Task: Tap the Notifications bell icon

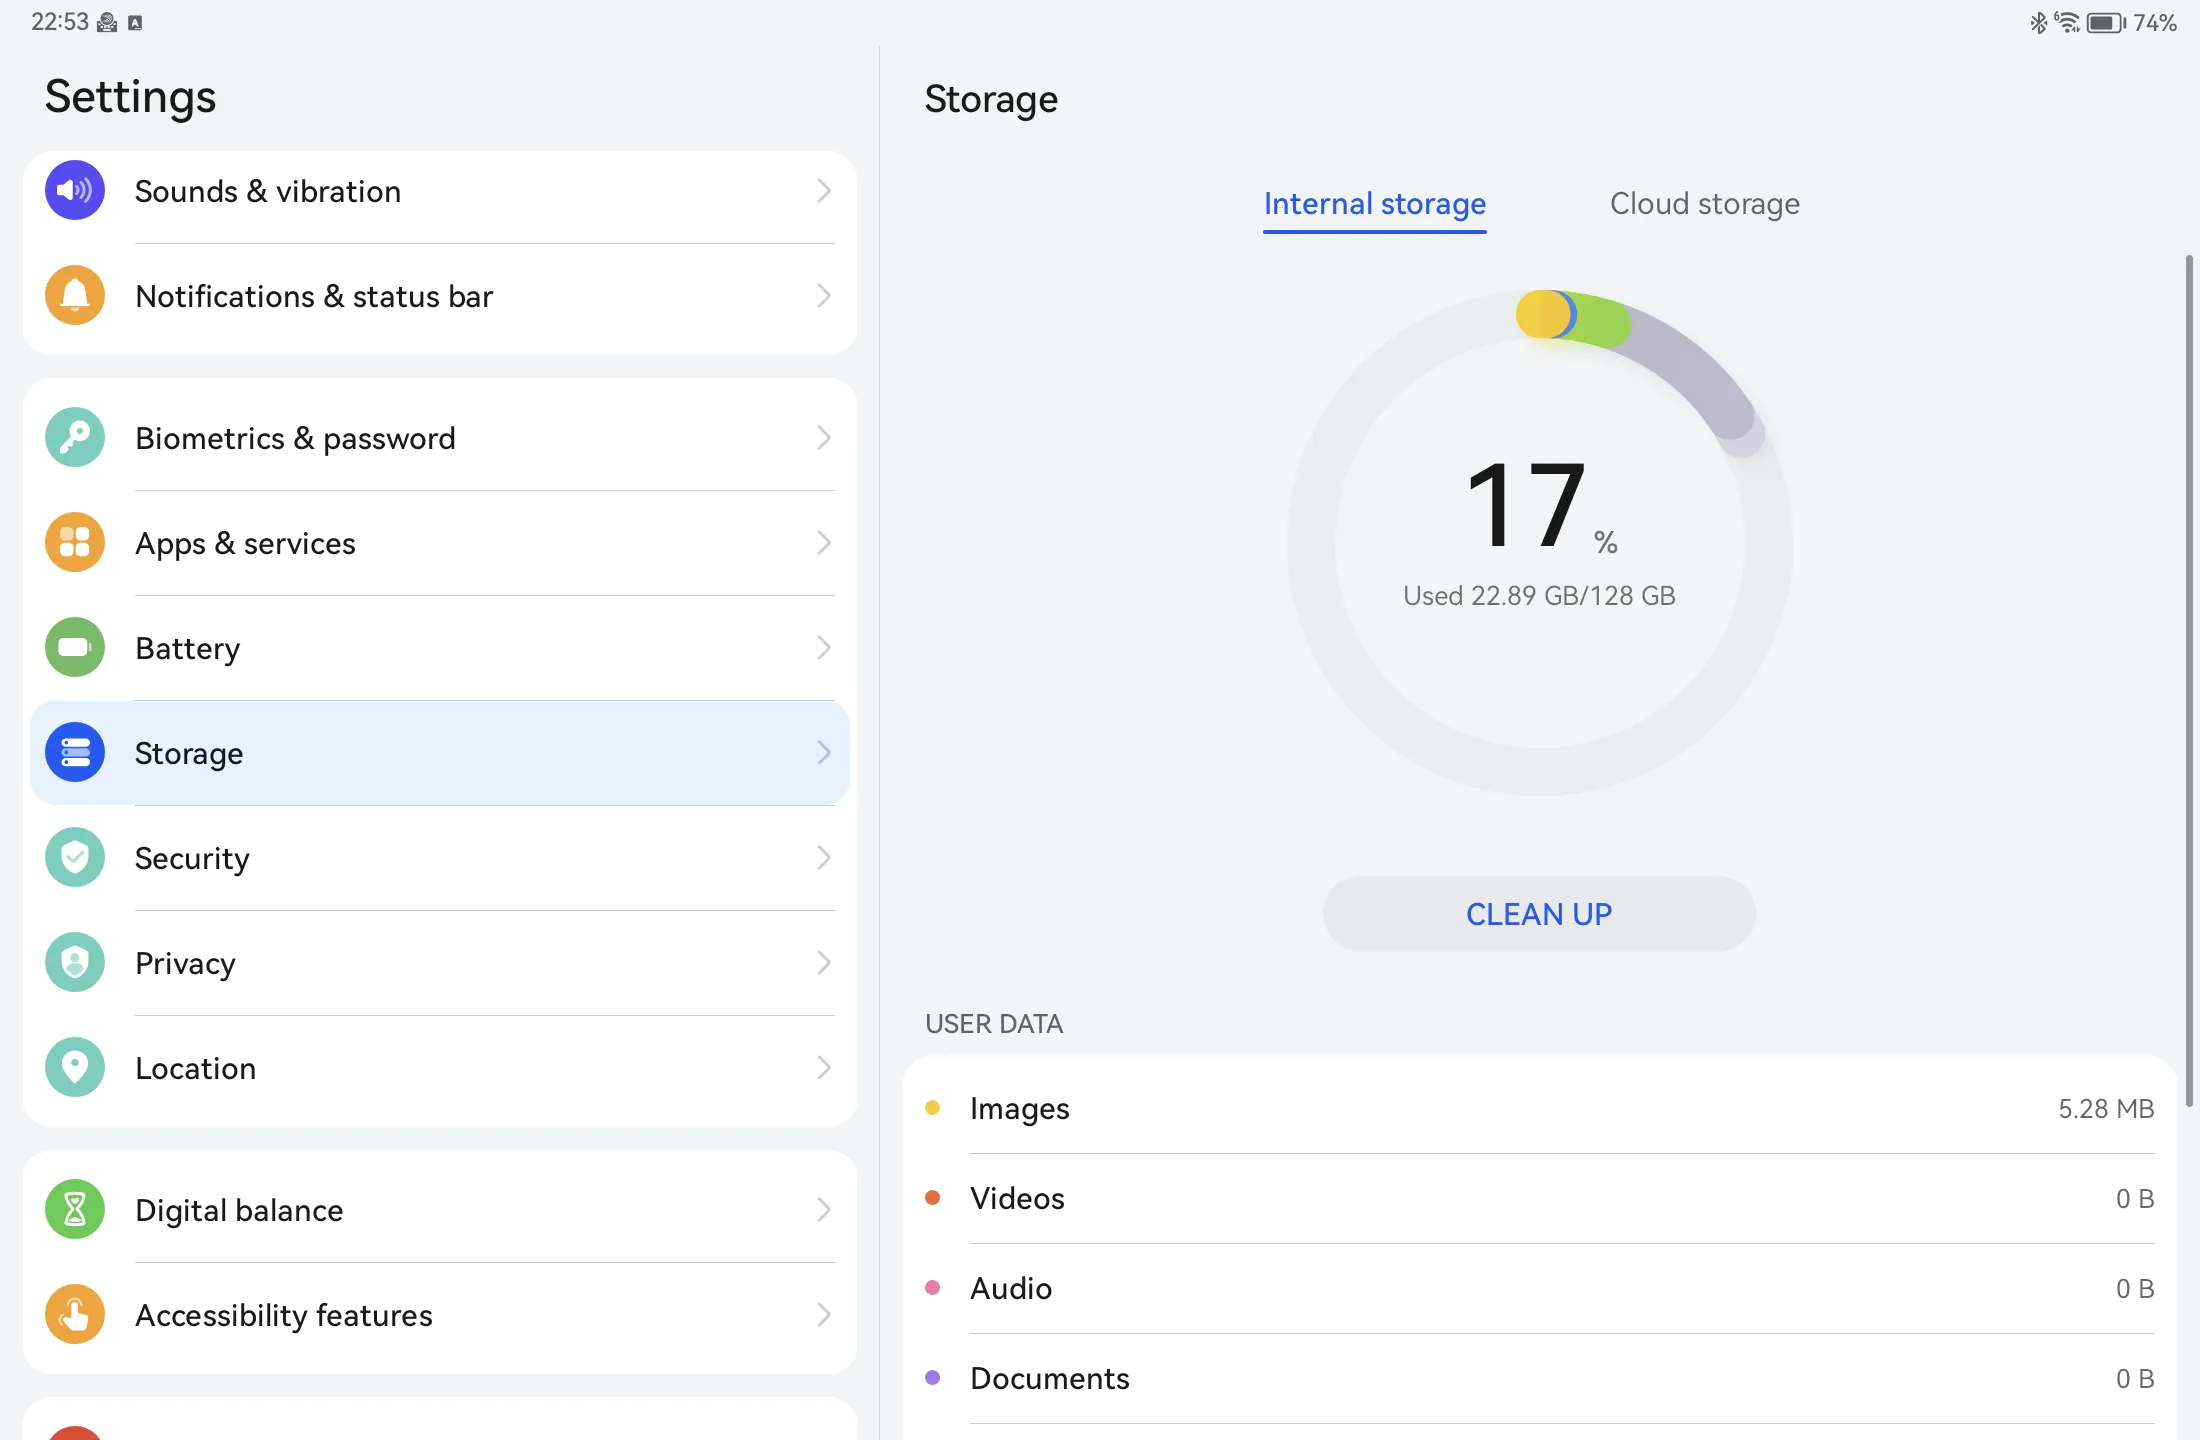Action: (75, 295)
